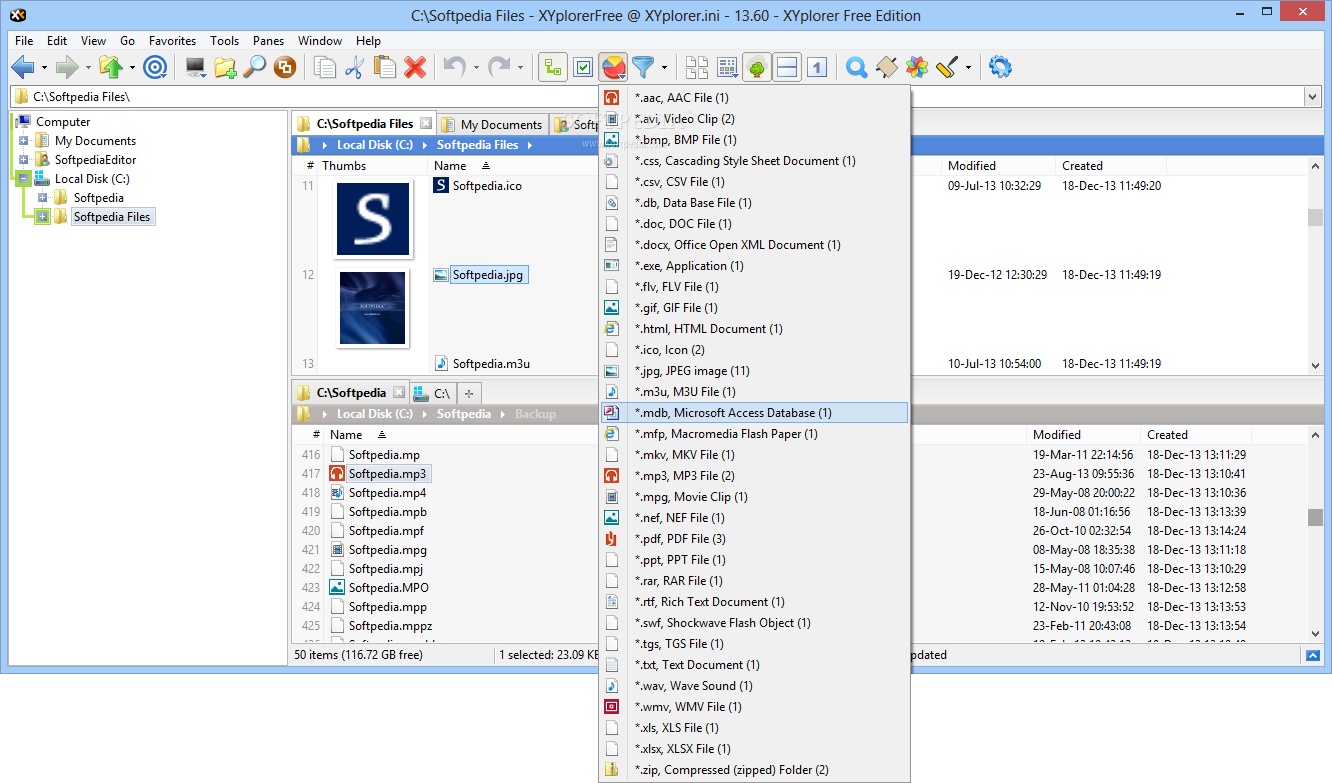Choose *.pdf PDF File (3) entry
This screenshot has width=1332, height=783.
(x=755, y=539)
